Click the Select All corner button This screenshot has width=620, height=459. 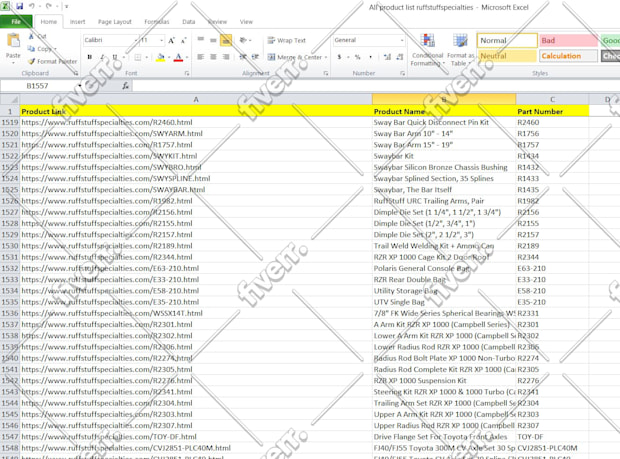coord(10,100)
